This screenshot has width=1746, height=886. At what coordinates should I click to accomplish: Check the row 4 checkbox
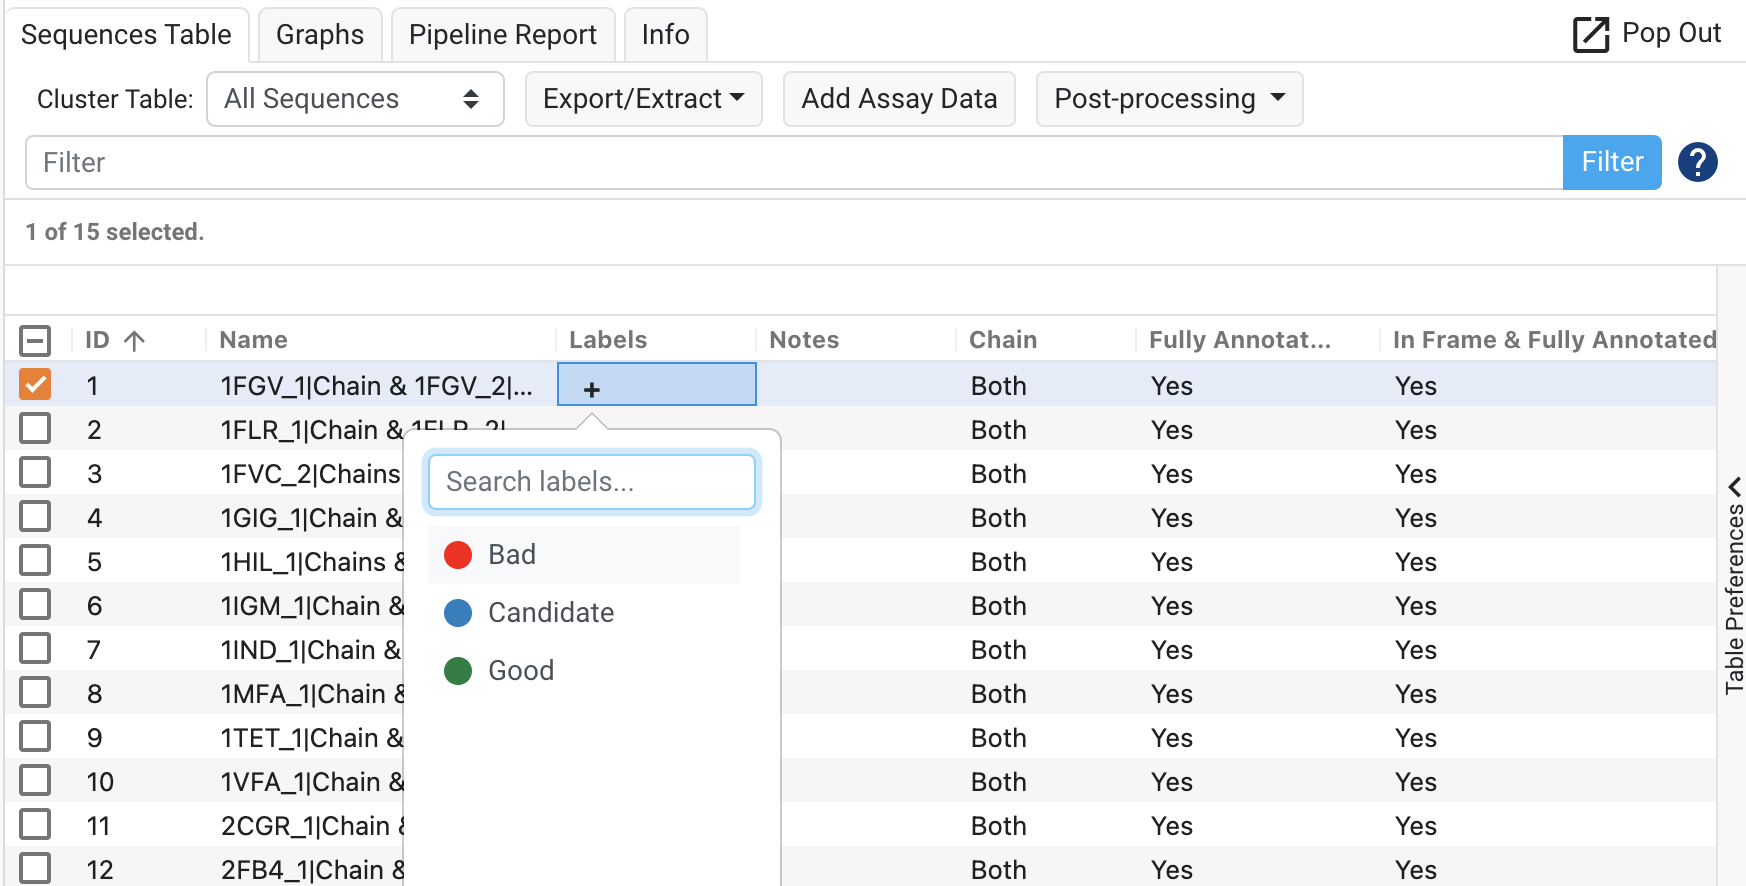[35, 517]
